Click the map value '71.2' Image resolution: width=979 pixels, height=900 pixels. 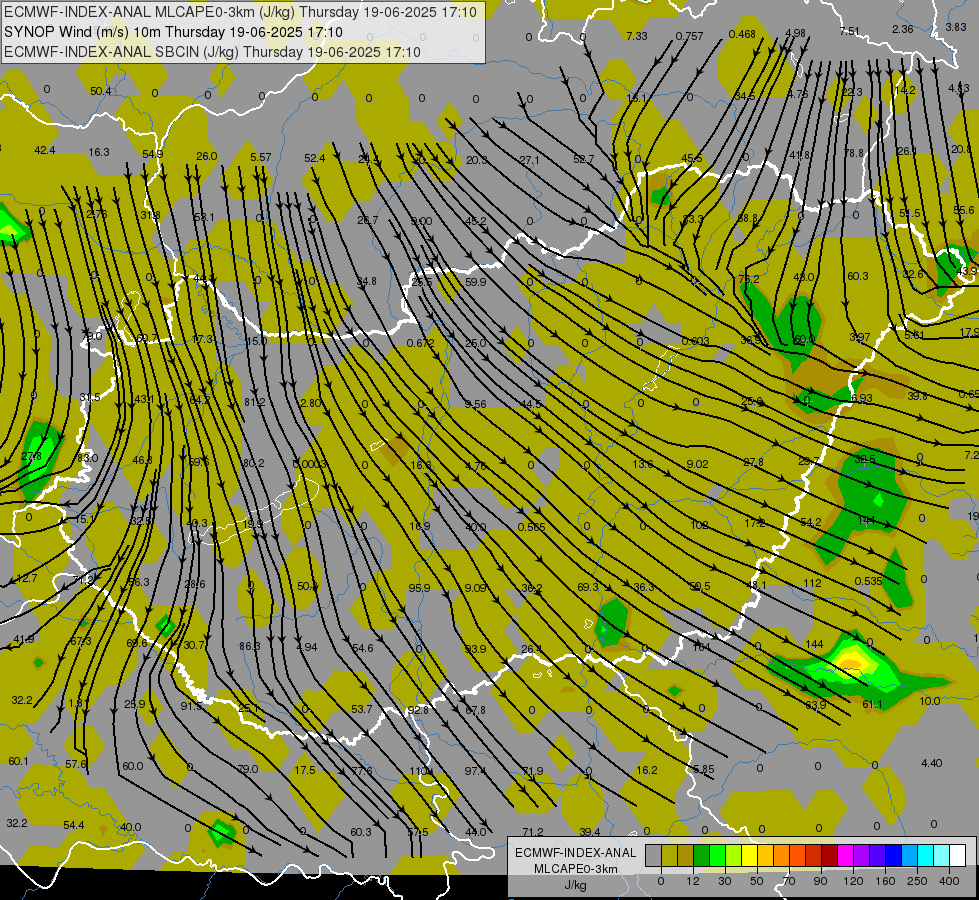pyautogui.click(x=533, y=832)
